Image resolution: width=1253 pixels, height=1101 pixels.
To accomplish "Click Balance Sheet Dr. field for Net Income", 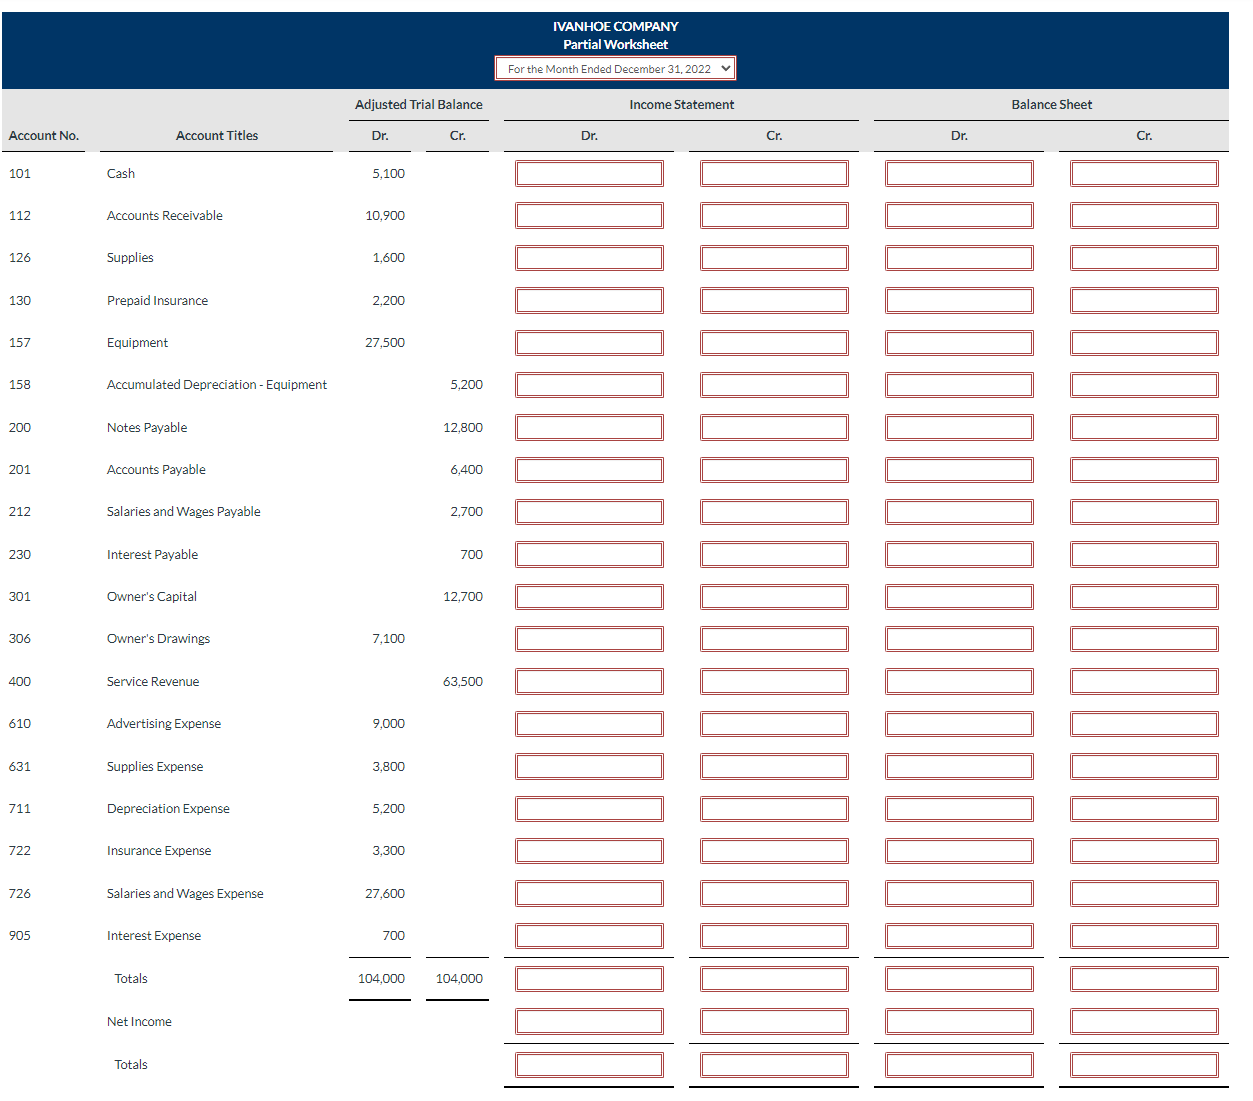I will [x=959, y=1021].
